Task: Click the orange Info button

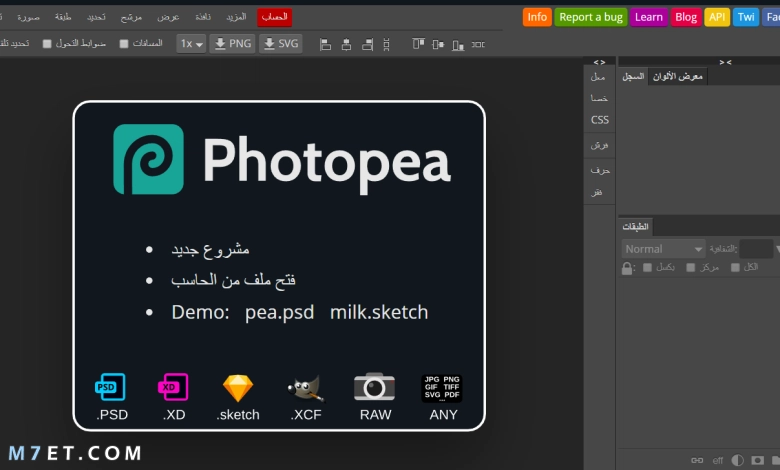Action: (537, 17)
